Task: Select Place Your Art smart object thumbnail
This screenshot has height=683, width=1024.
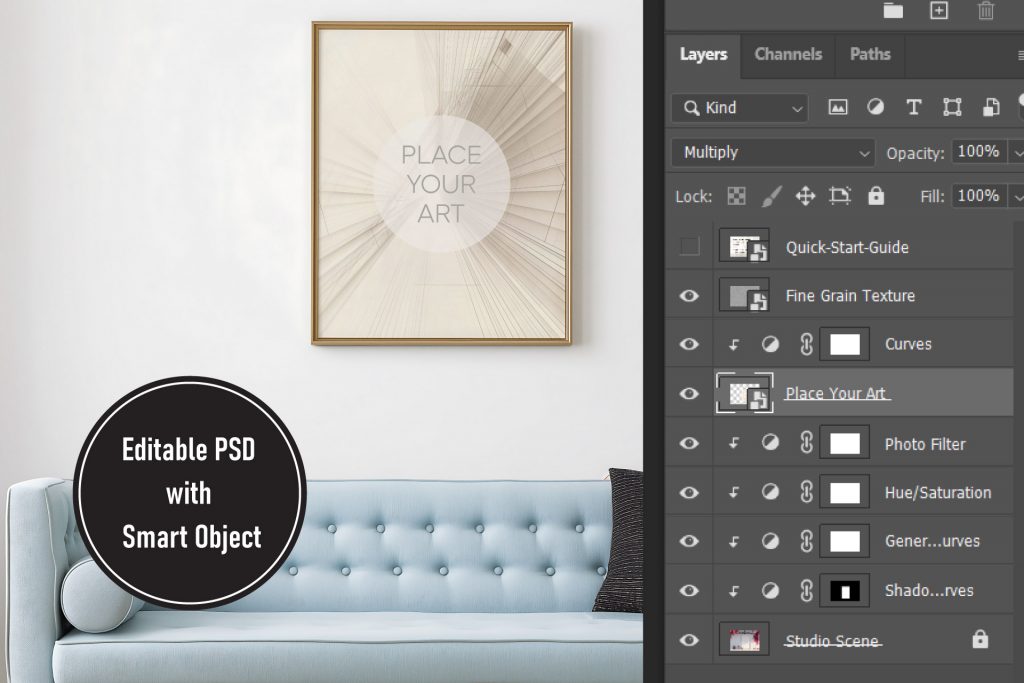Action: (x=744, y=393)
